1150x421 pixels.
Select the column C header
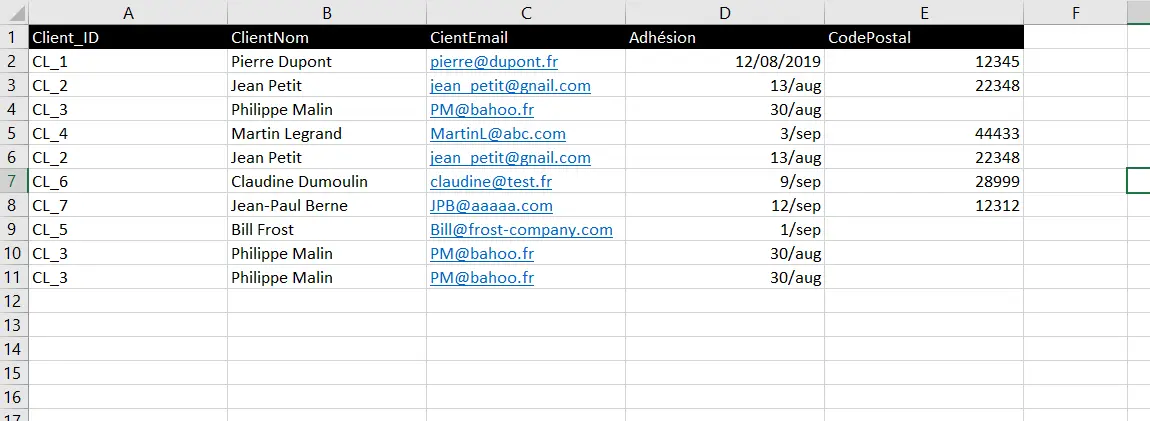click(526, 13)
